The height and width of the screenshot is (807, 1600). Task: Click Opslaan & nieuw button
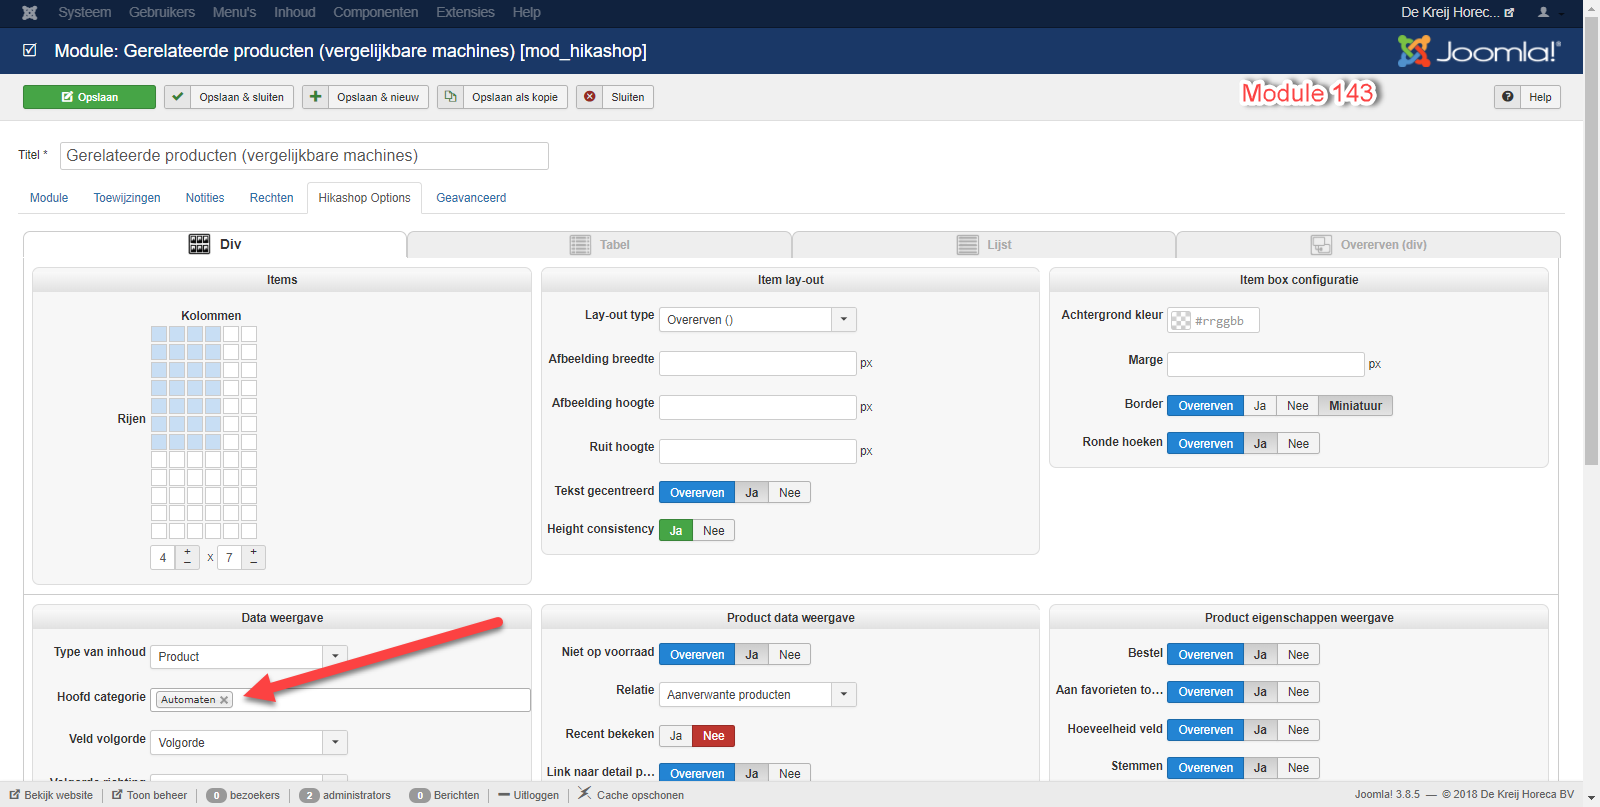pyautogui.click(x=365, y=97)
